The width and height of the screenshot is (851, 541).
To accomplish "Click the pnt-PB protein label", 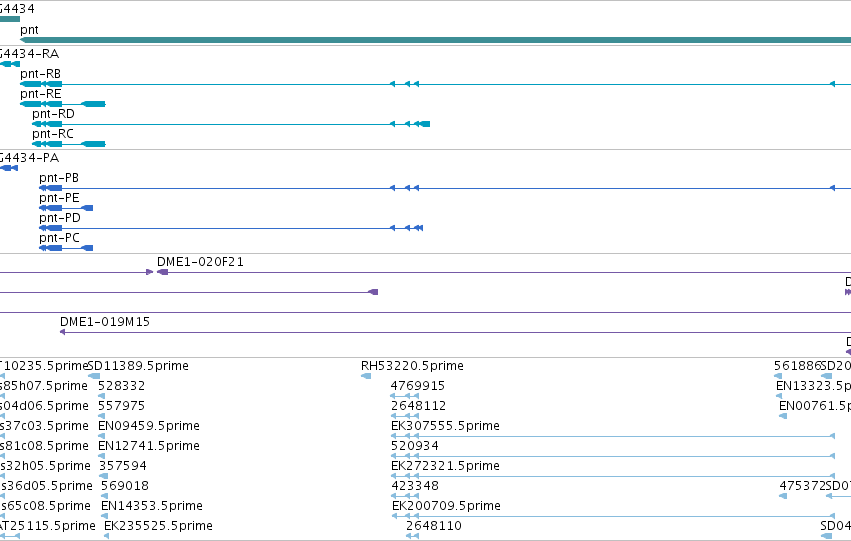I will [59, 178].
